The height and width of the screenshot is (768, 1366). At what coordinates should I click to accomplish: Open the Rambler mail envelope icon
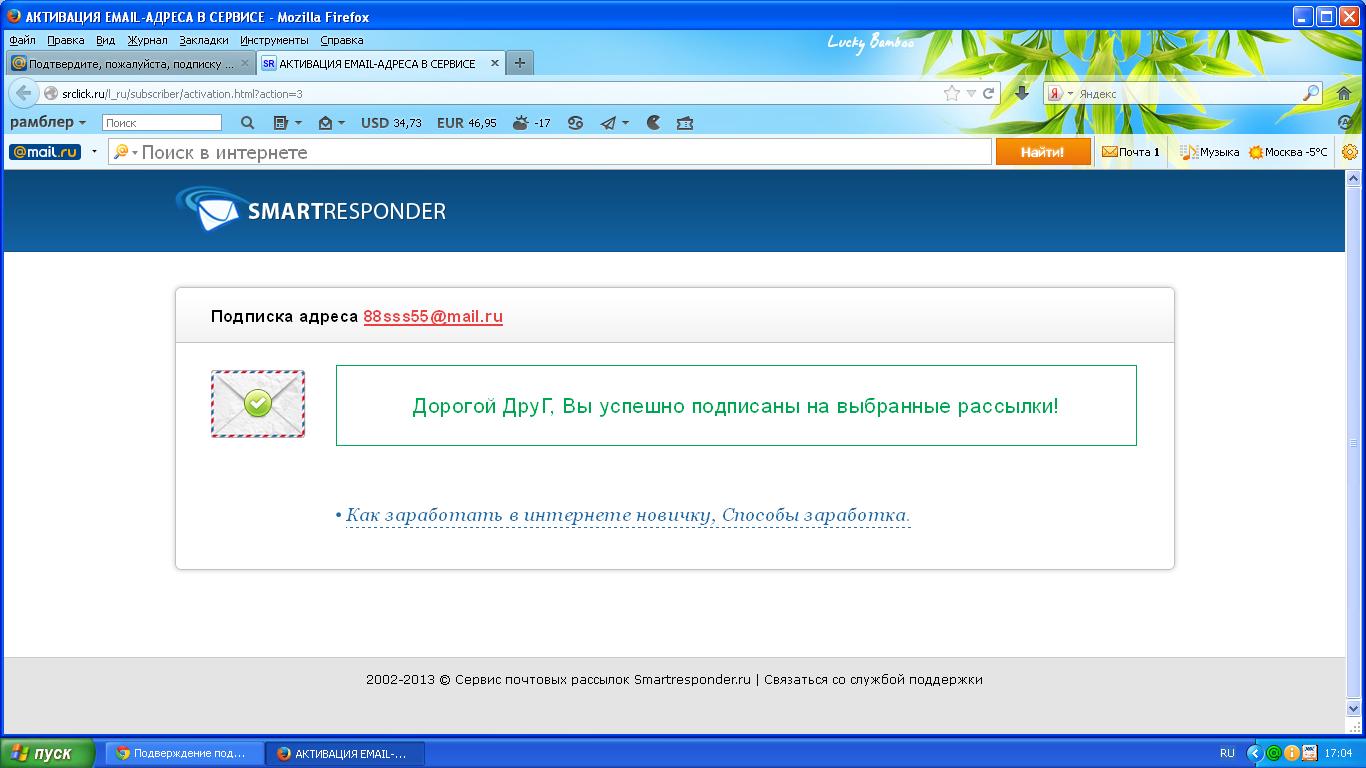[325, 123]
